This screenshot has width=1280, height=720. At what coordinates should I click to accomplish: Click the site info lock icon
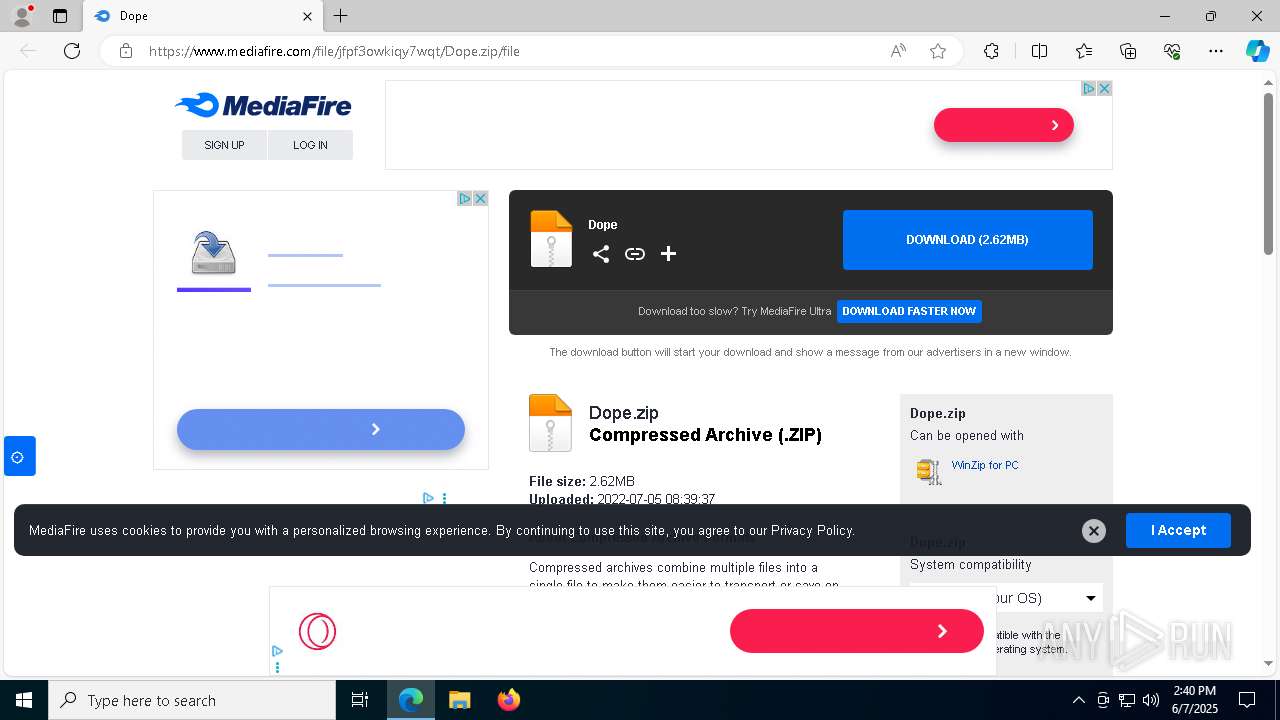126,51
